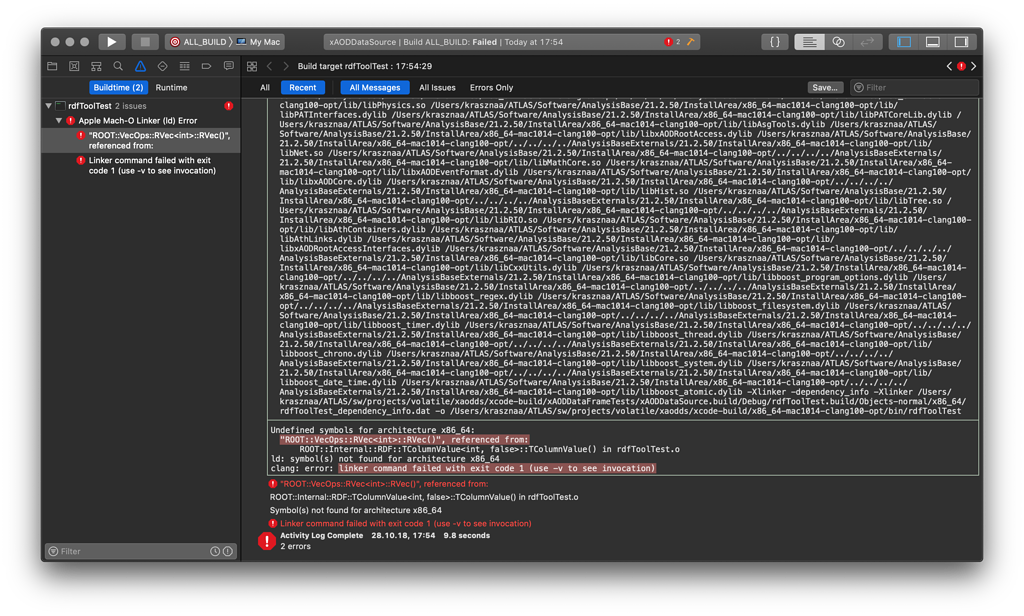Click the highlighted "linker command failed" transcript text
Viewport: 1024px width, 616px height.
click(x=497, y=468)
